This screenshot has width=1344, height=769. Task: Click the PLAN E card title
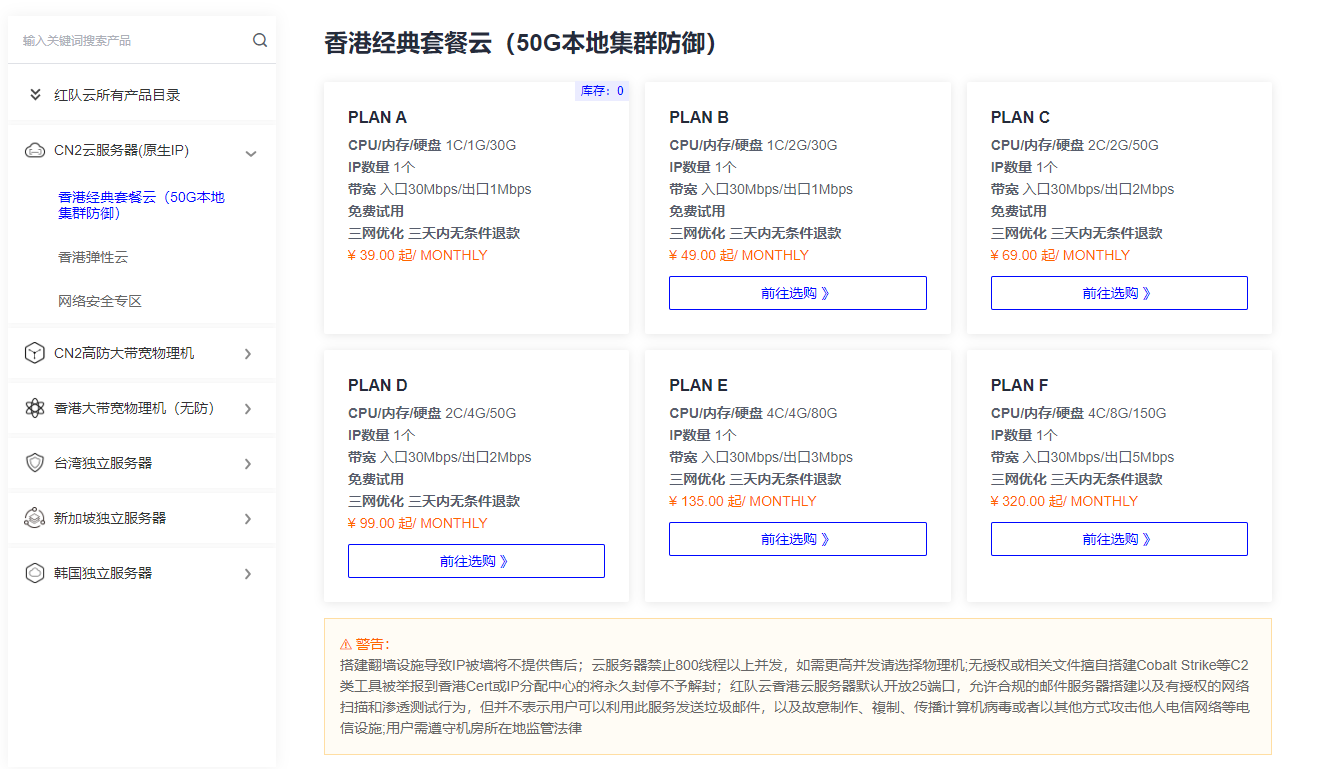click(x=698, y=385)
